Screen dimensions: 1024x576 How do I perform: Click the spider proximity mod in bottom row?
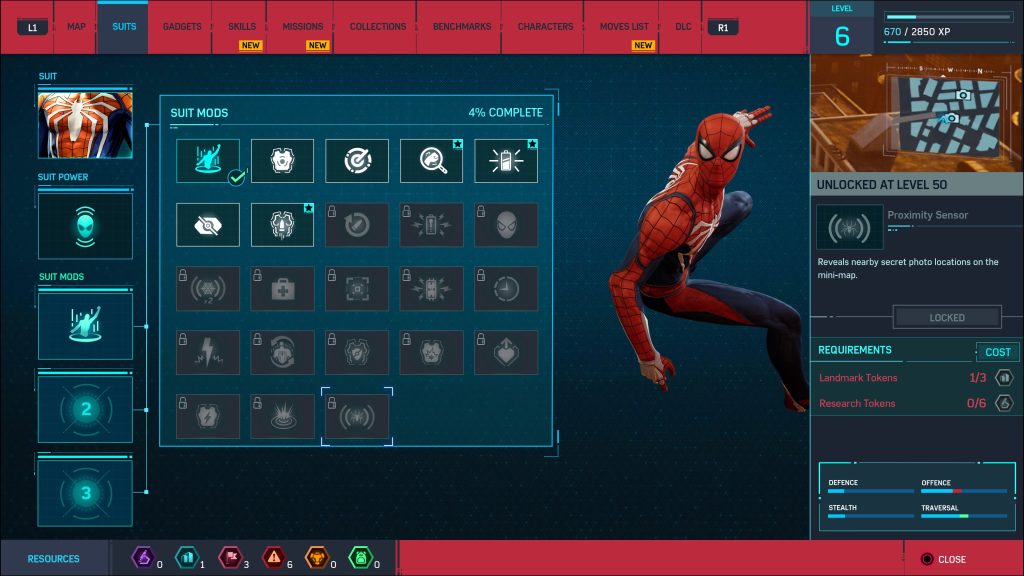point(357,416)
